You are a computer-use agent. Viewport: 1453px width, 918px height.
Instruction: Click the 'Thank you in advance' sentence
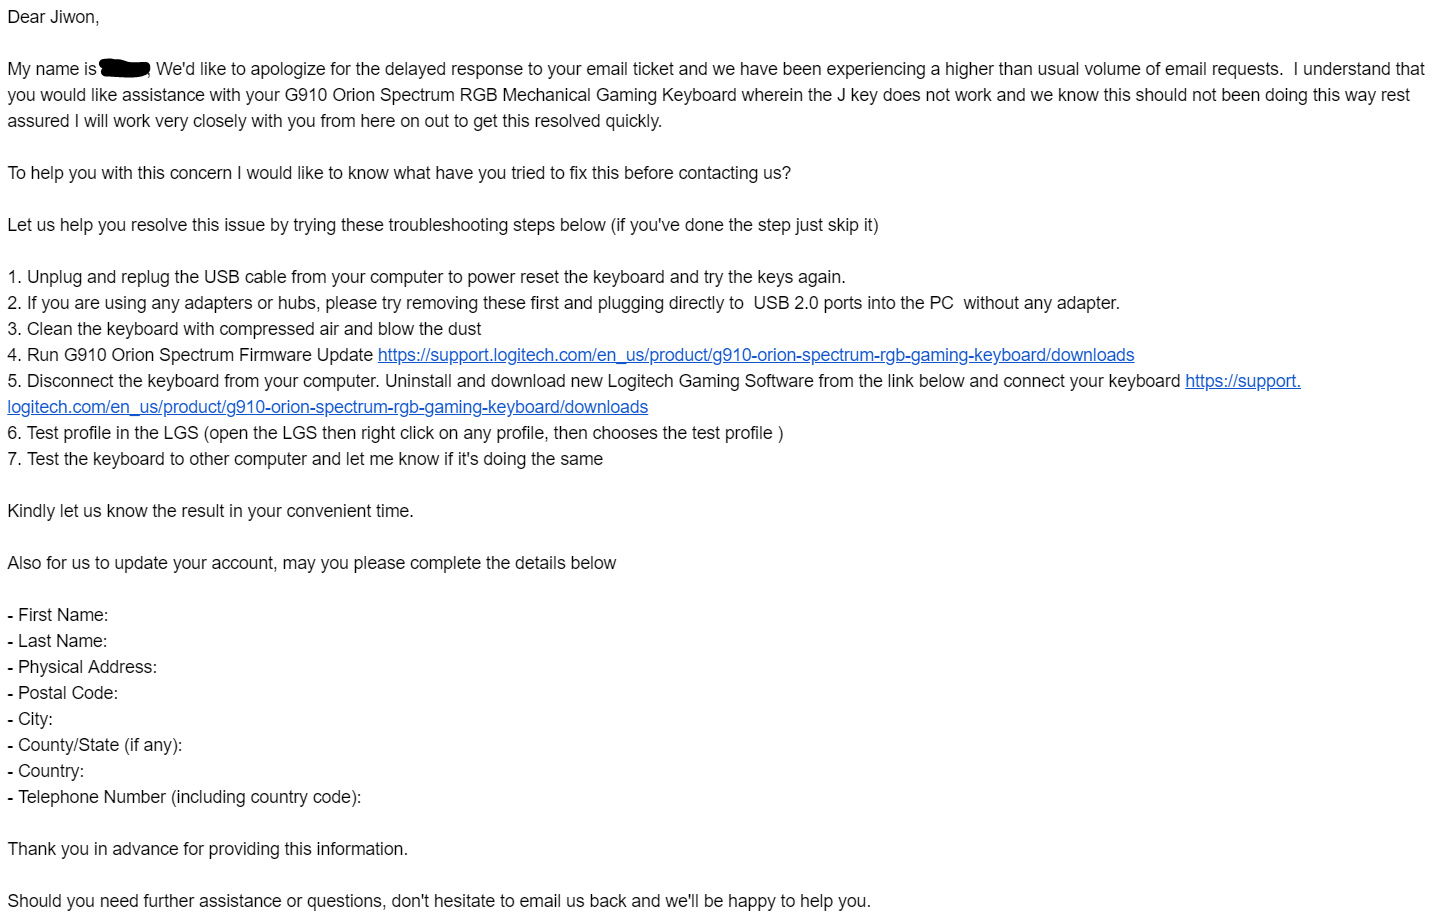tap(207, 849)
